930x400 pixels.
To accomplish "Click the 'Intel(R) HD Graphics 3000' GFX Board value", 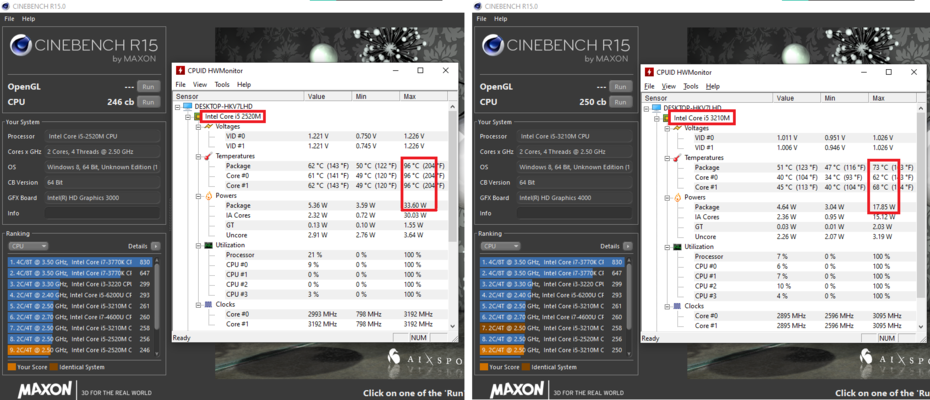I will pyautogui.click(x=102, y=198).
